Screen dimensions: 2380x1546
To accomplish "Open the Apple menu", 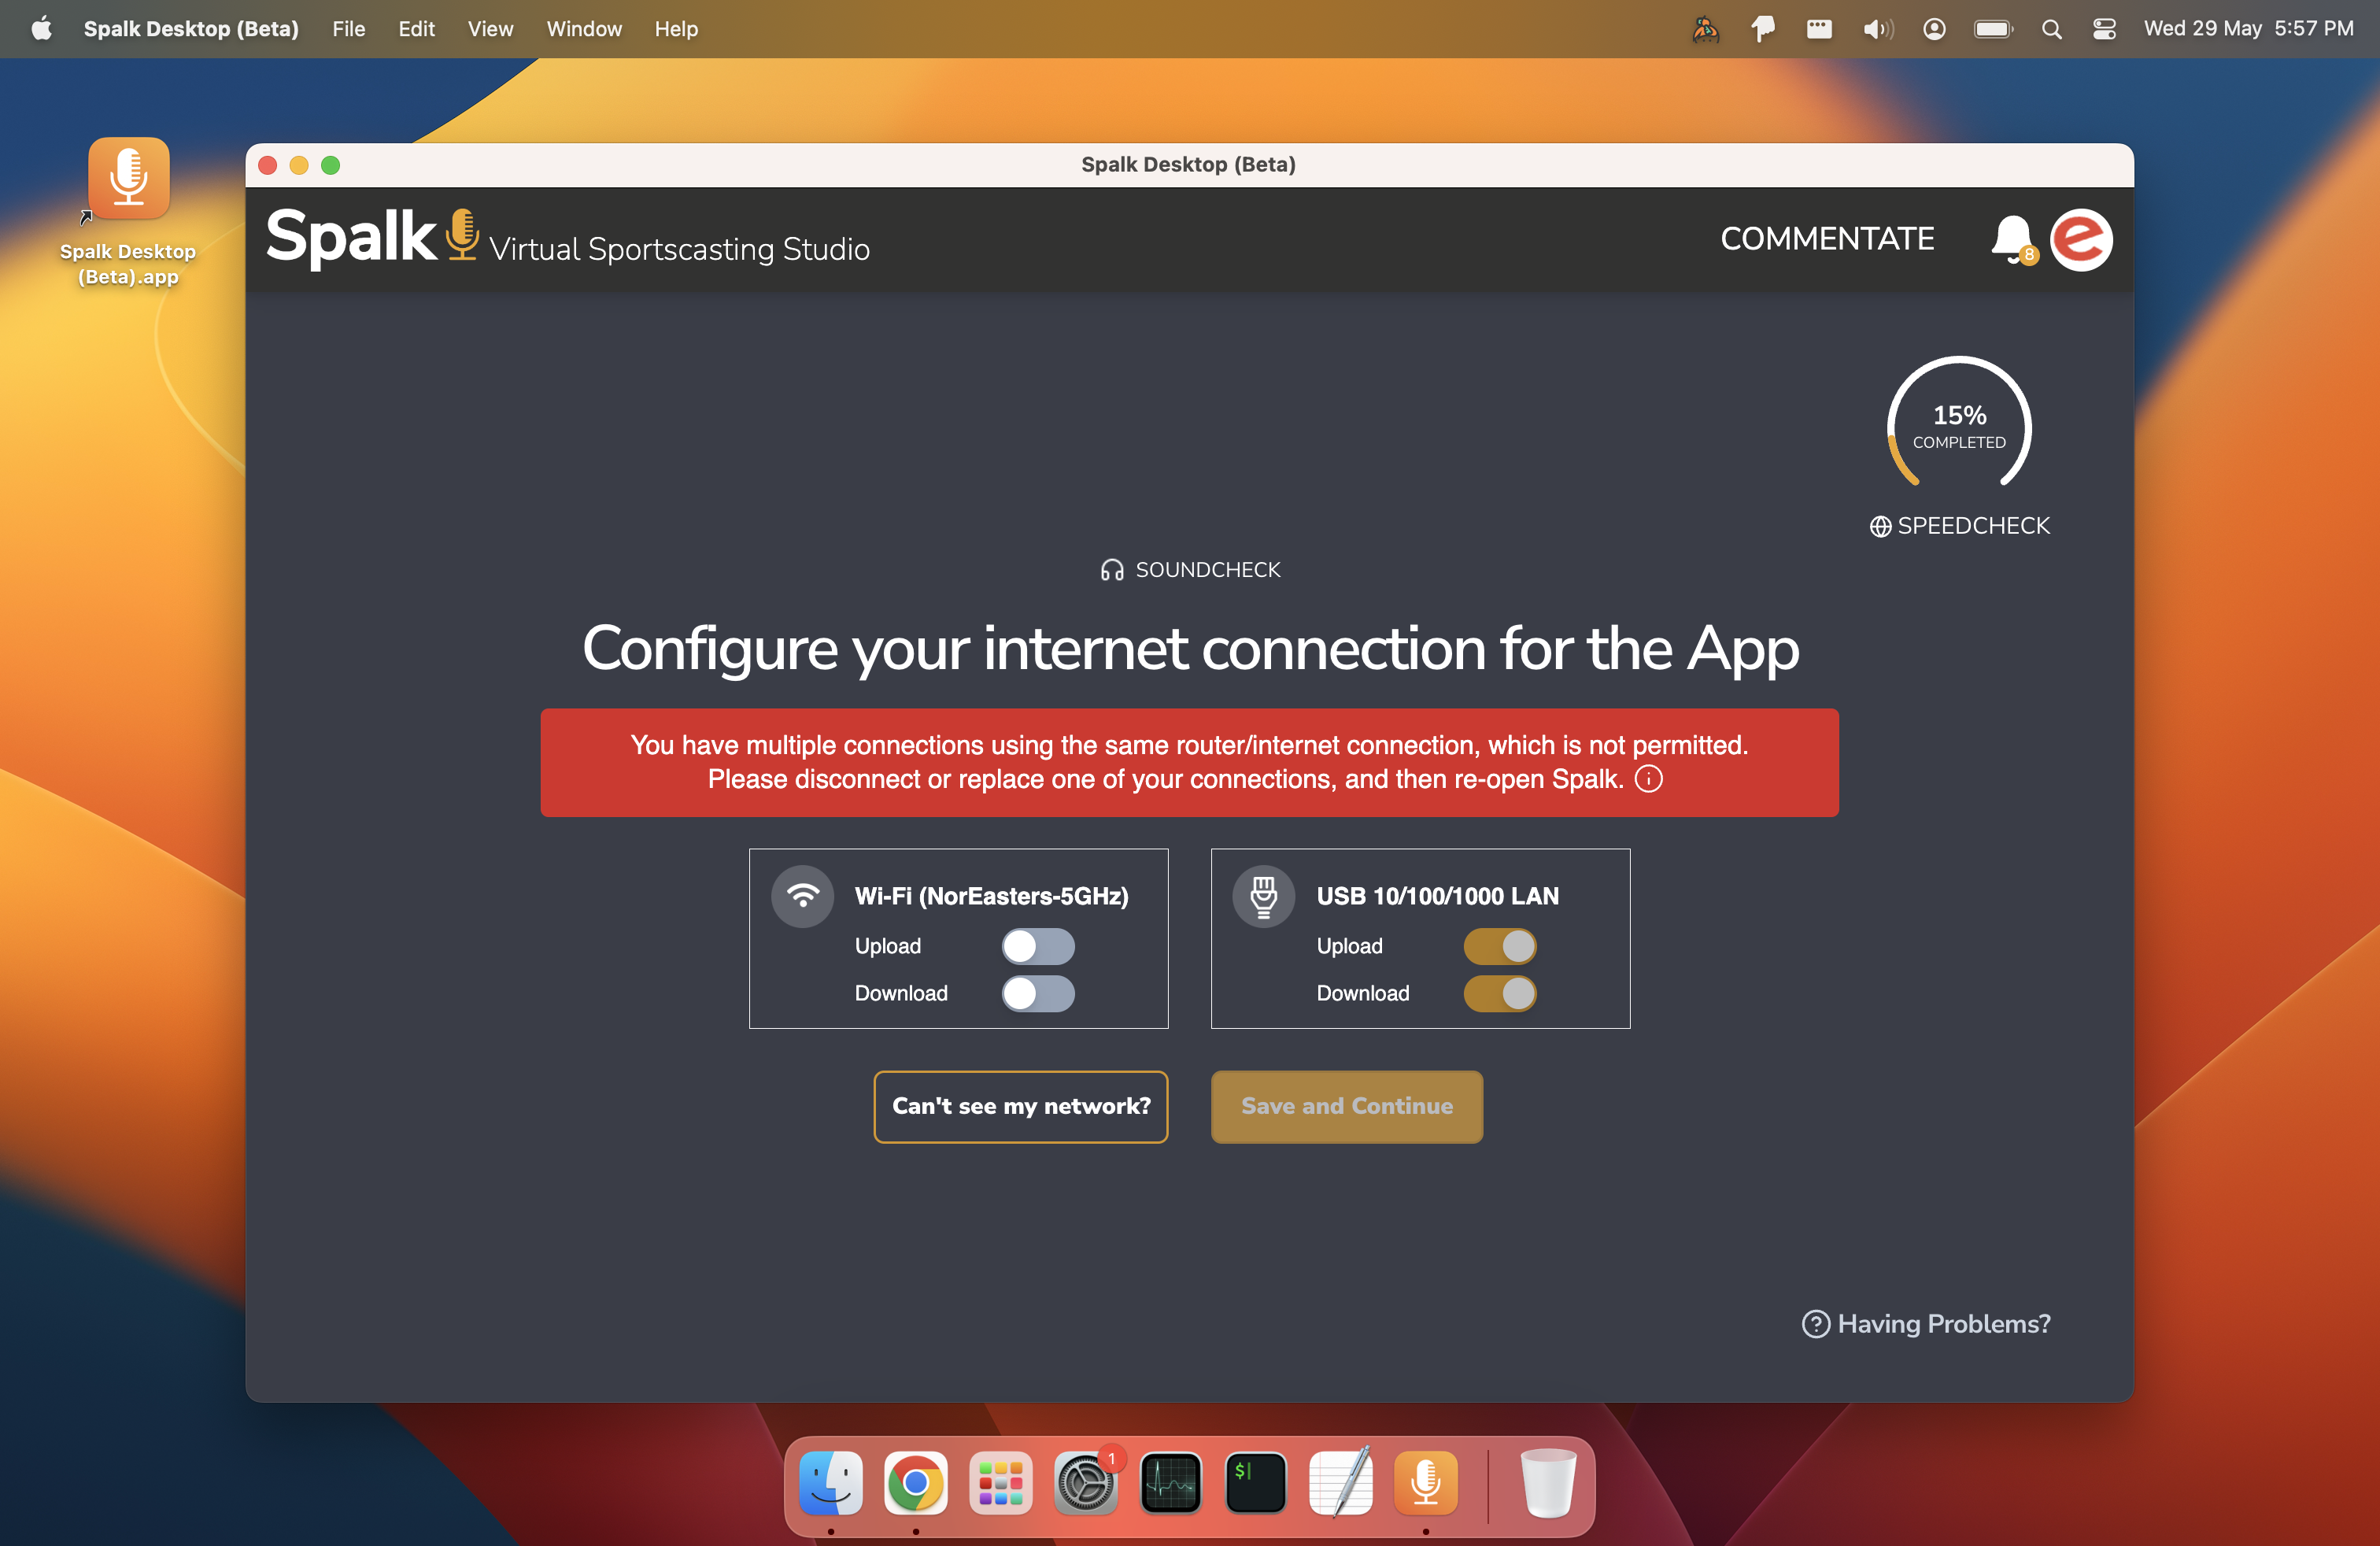I will [41, 28].
